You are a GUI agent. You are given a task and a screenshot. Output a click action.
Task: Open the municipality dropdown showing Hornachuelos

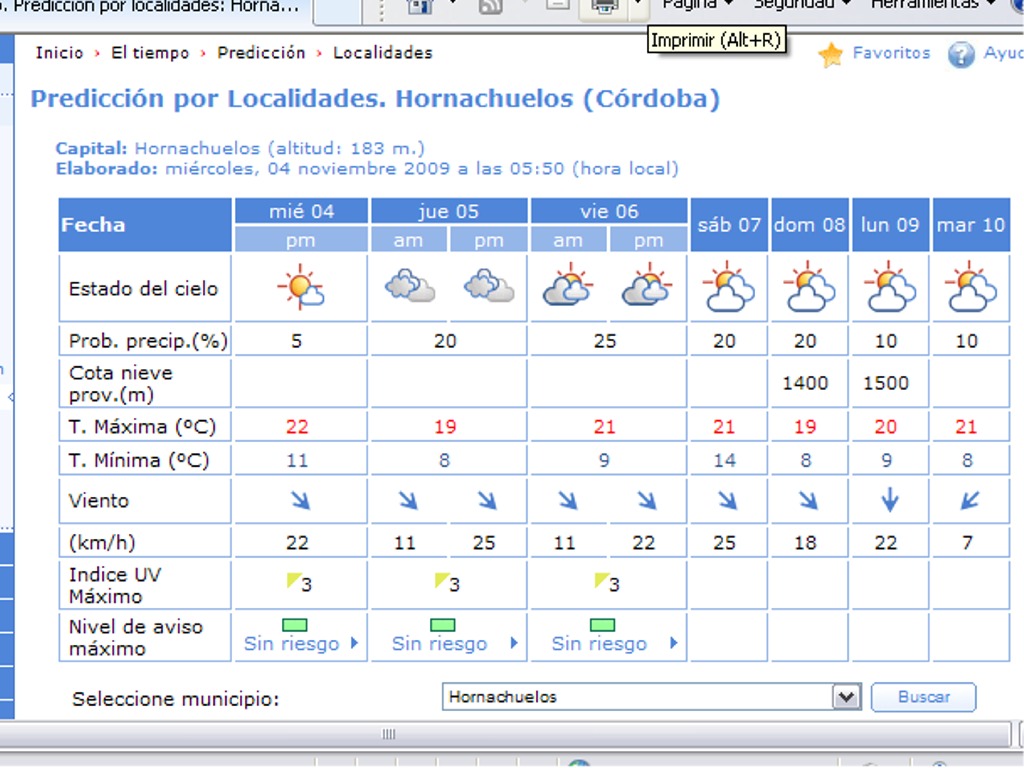(x=847, y=697)
